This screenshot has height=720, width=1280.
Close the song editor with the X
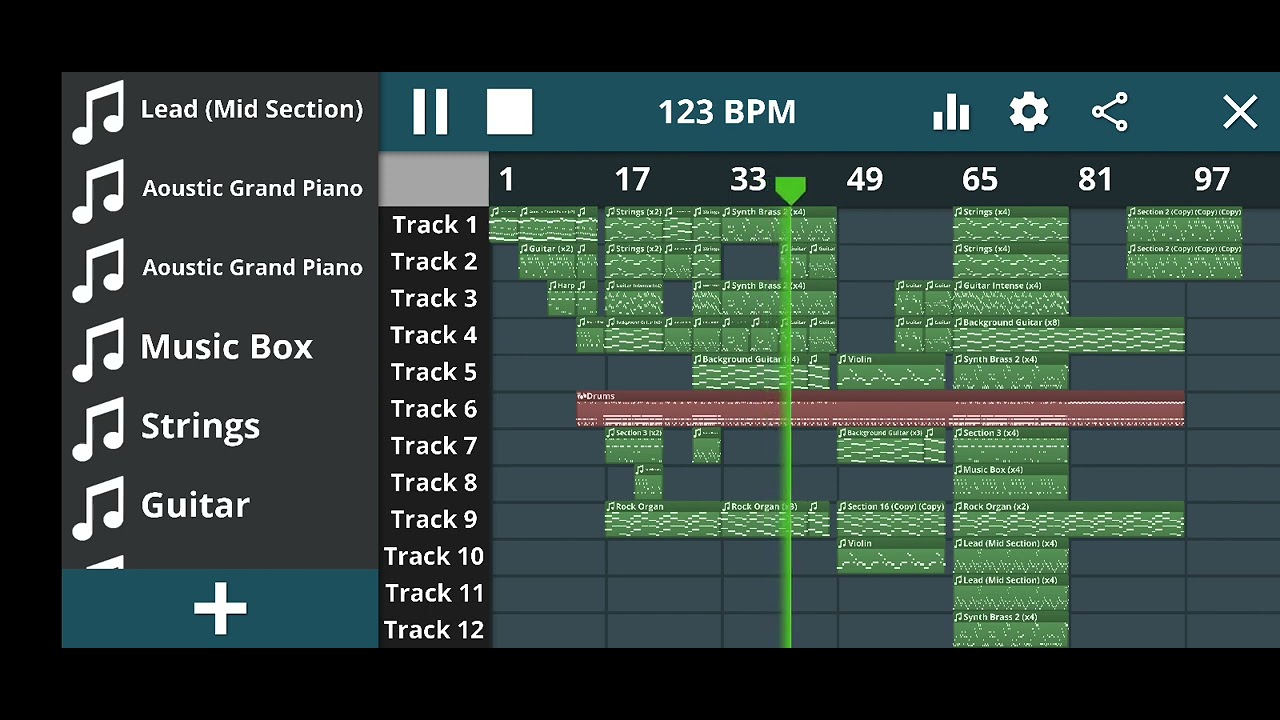click(1240, 112)
